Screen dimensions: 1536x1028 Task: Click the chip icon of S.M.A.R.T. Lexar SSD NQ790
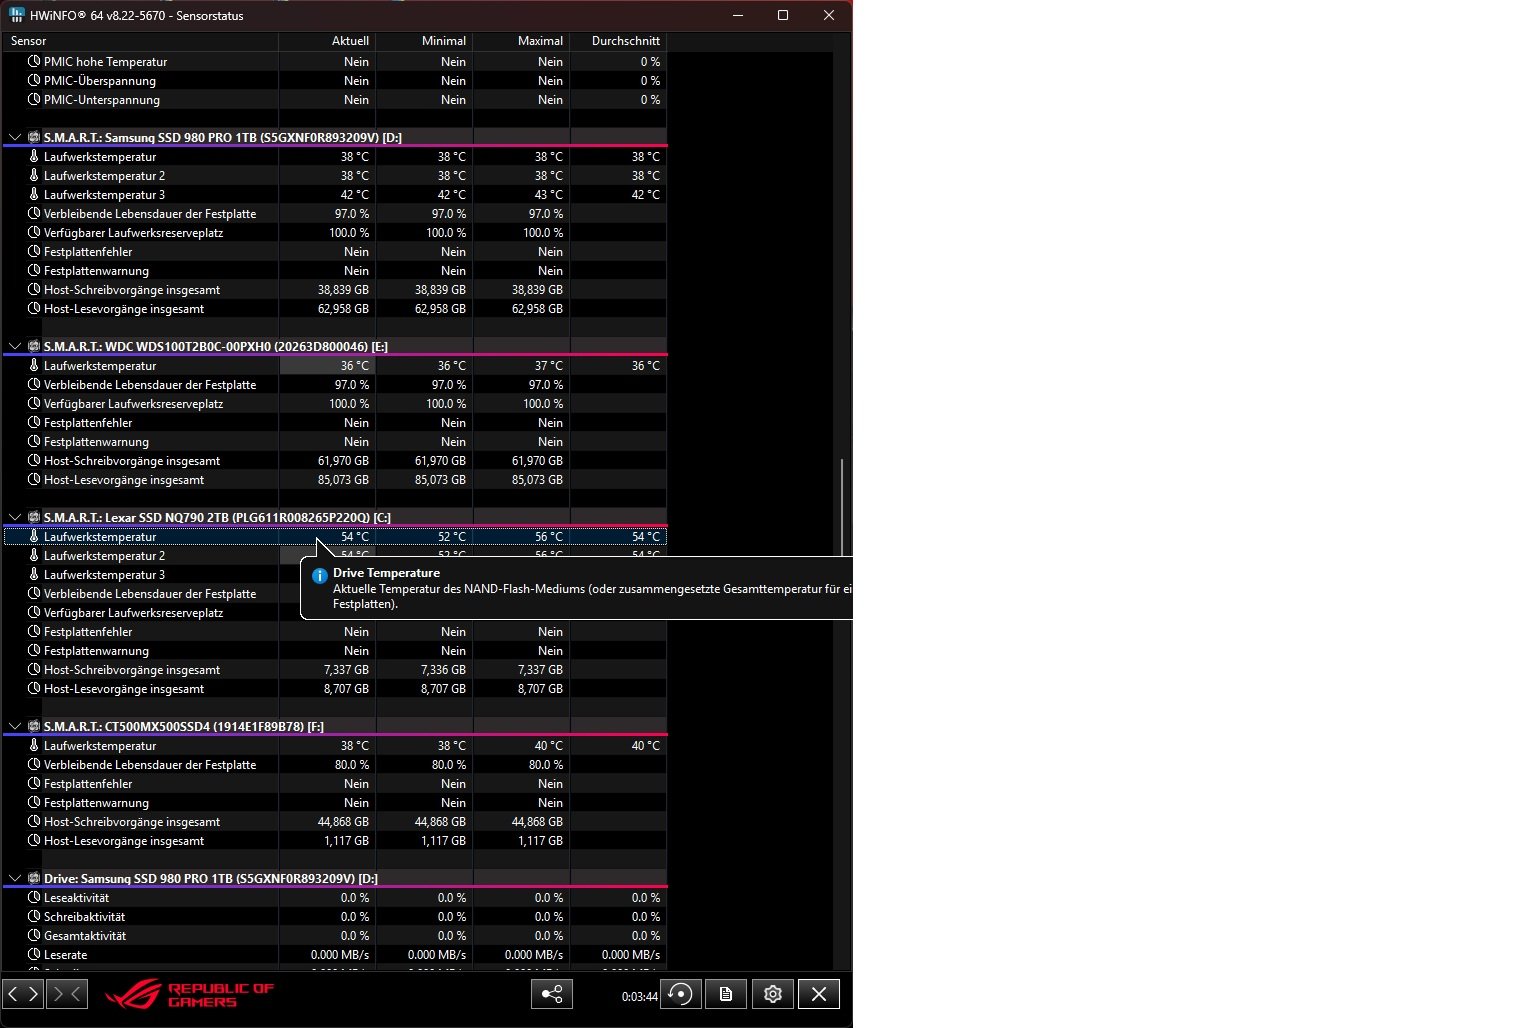(34, 517)
